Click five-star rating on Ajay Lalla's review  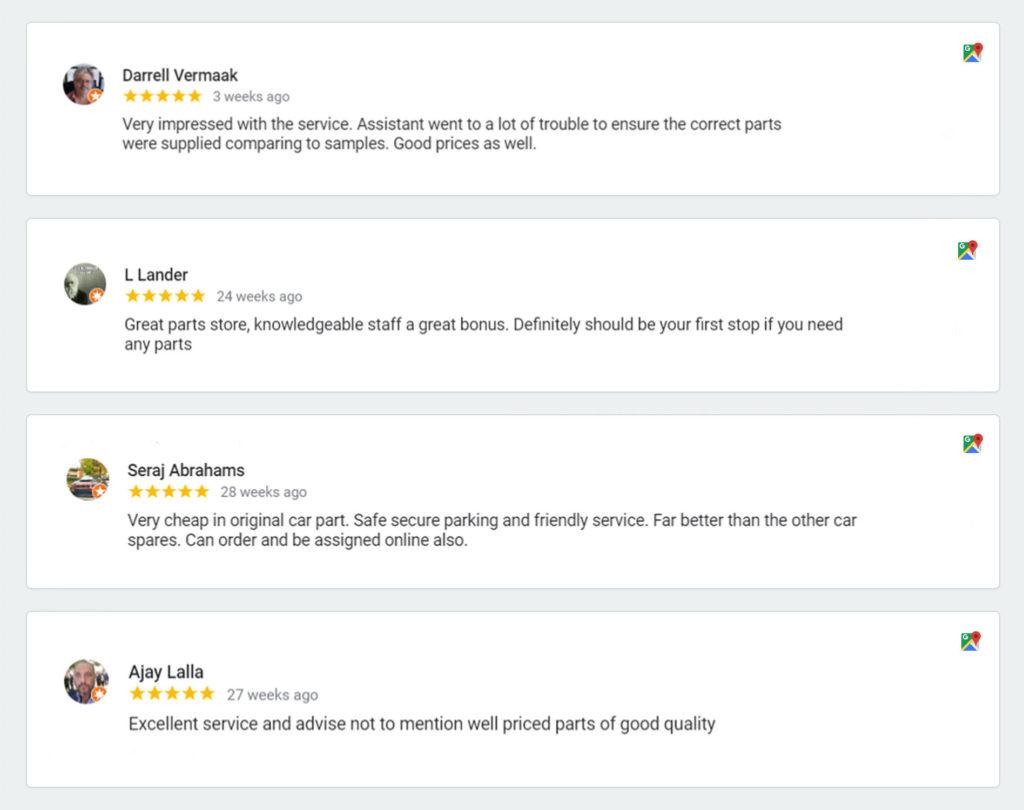(171, 694)
